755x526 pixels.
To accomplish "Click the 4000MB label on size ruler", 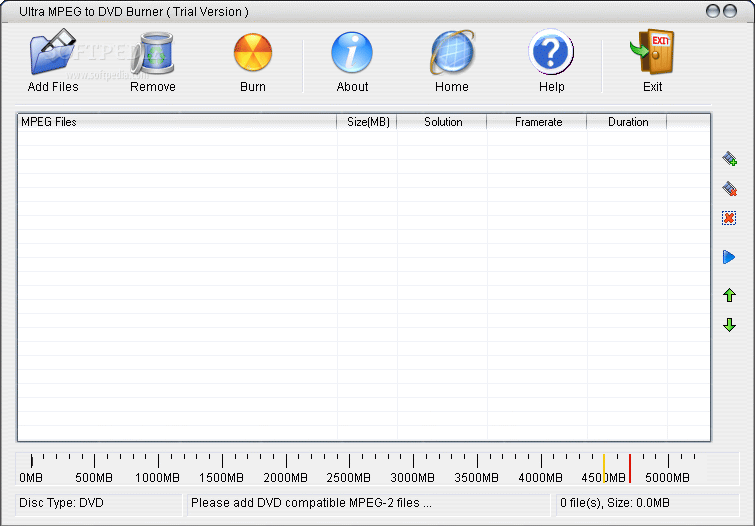I will pos(540,478).
